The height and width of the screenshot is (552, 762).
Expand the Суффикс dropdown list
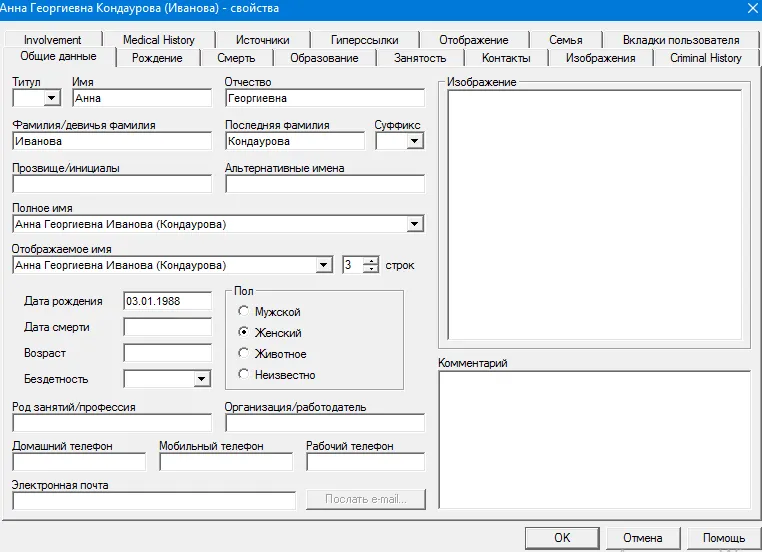coord(415,142)
